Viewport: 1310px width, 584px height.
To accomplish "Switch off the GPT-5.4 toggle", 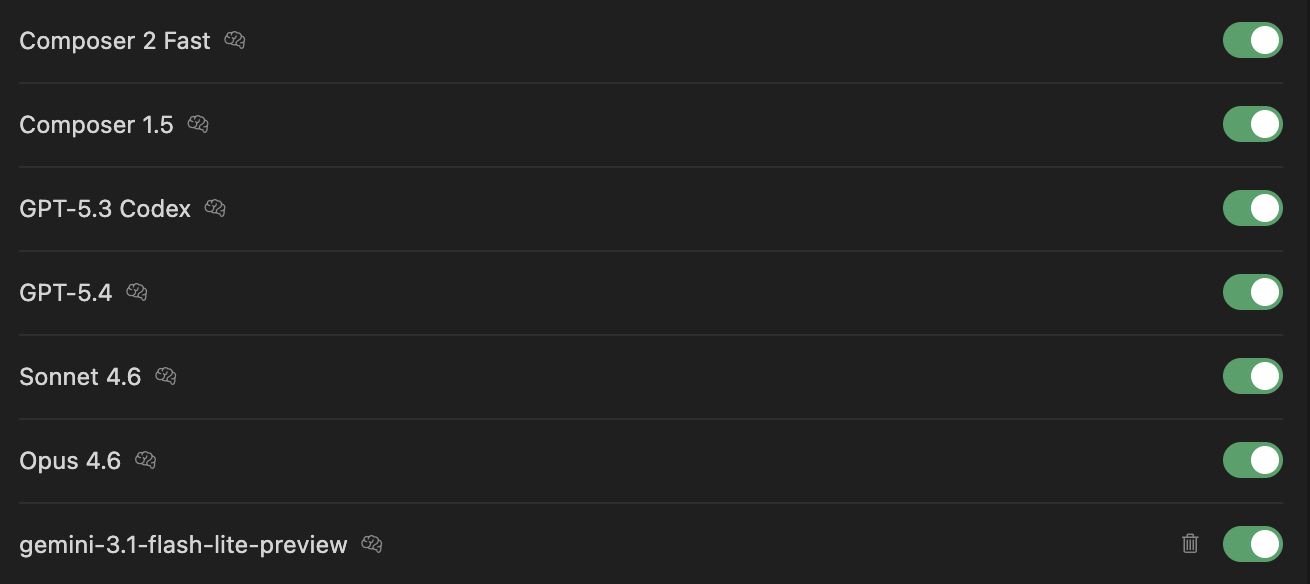I will 1252,293.
